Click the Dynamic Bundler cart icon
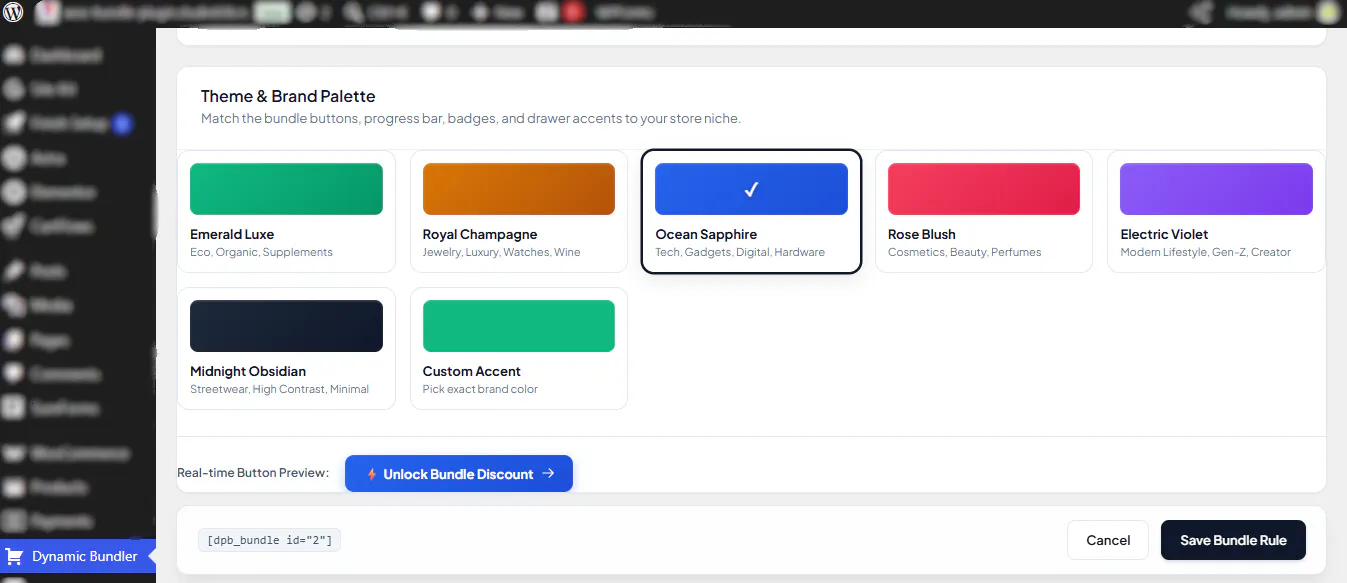This screenshot has height=583, width=1347. click(14, 556)
